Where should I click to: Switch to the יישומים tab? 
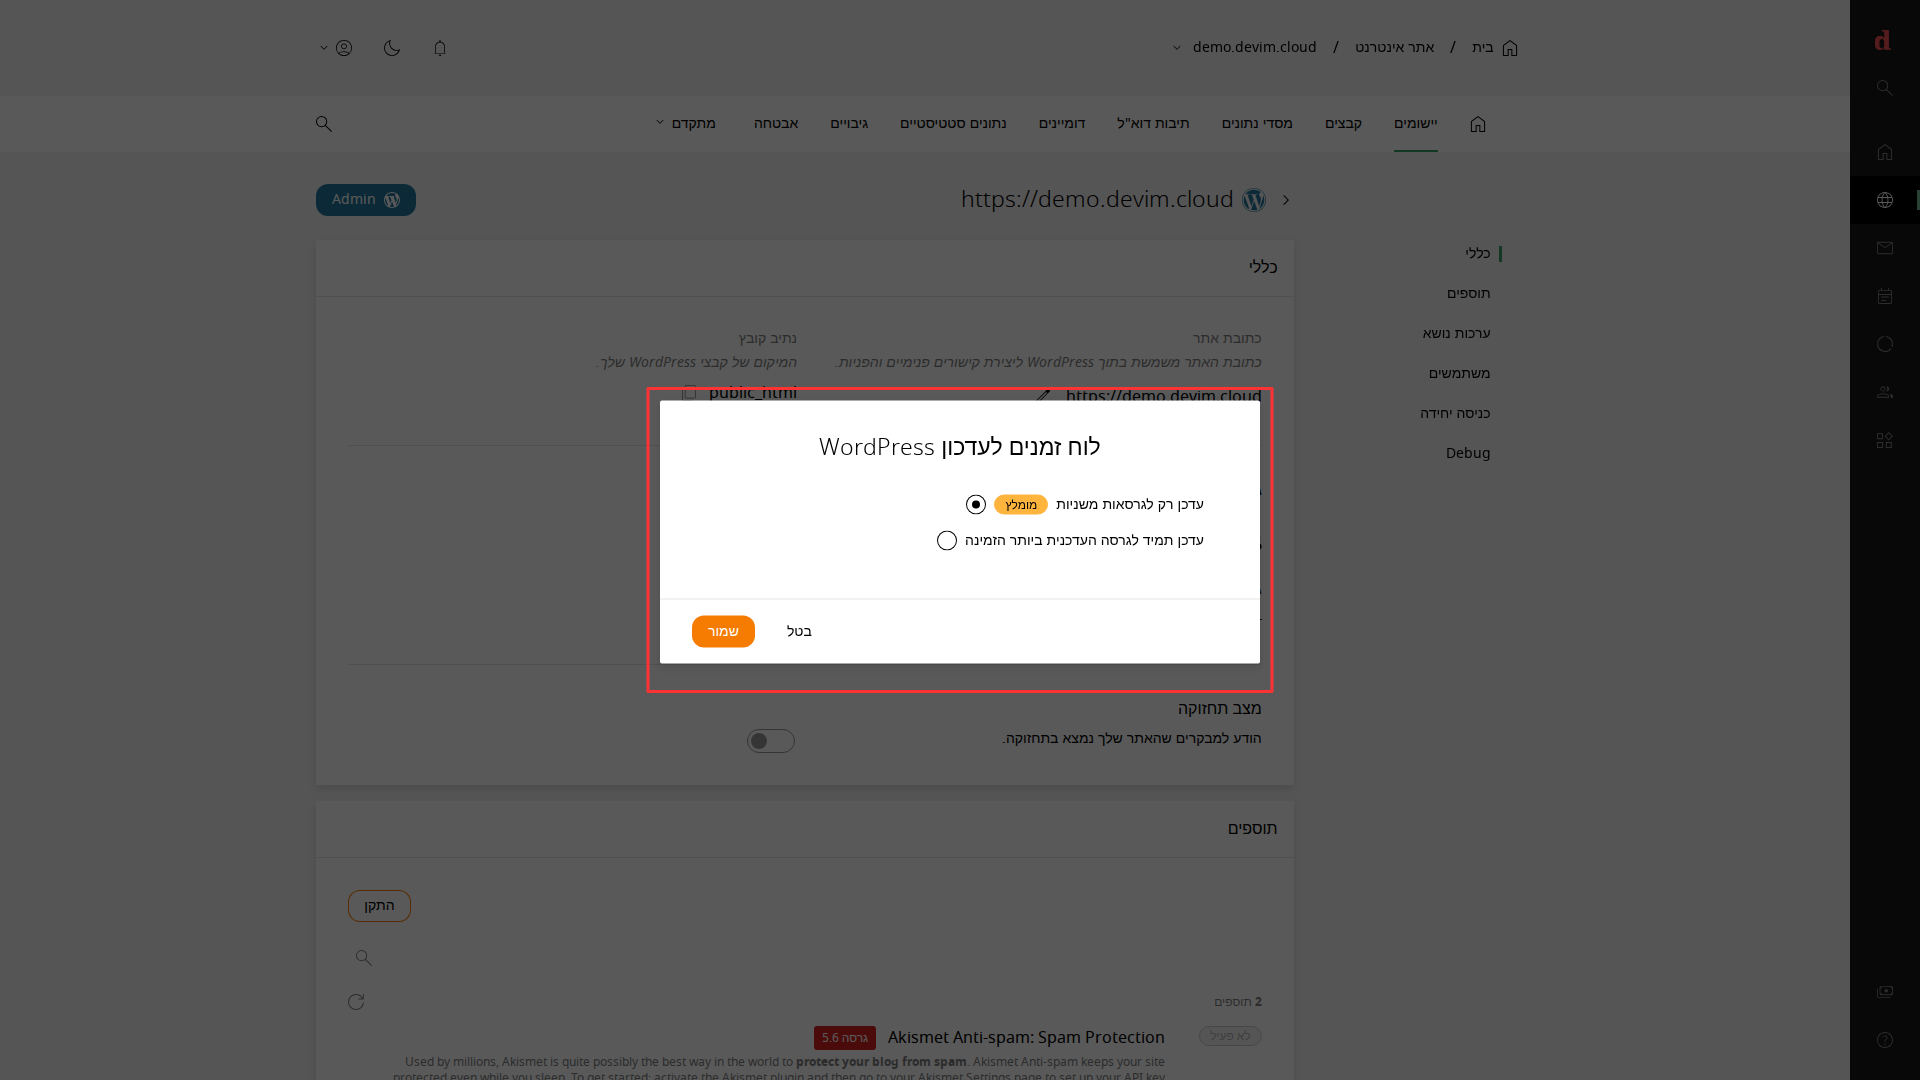[1416, 124]
